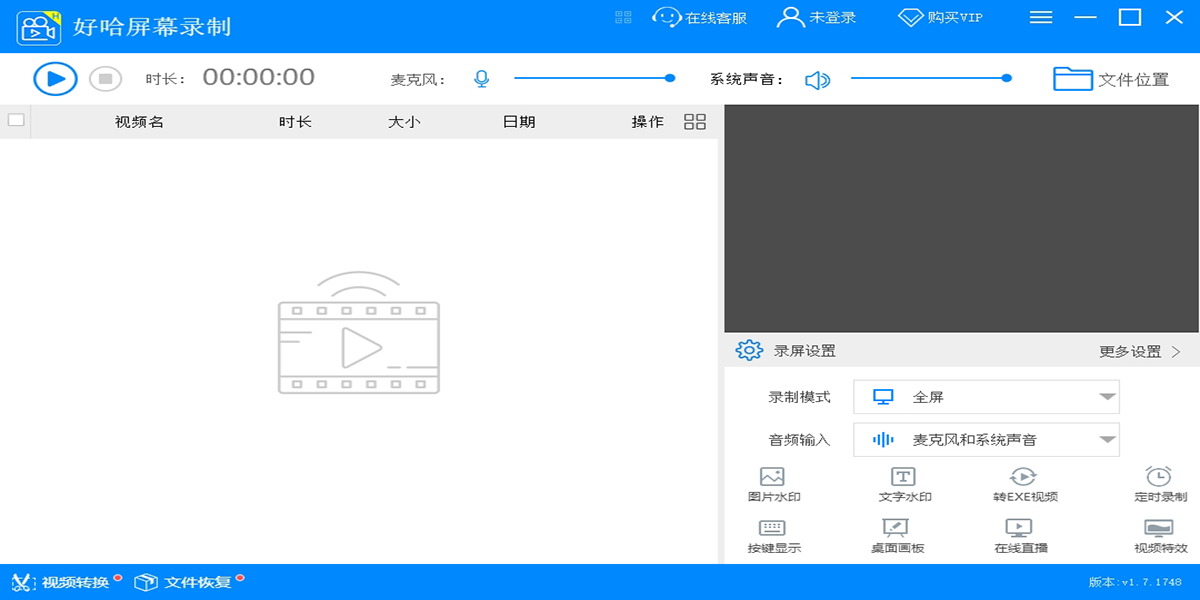
Task: Launch 在线直播 live streaming
Action: (1019, 529)
